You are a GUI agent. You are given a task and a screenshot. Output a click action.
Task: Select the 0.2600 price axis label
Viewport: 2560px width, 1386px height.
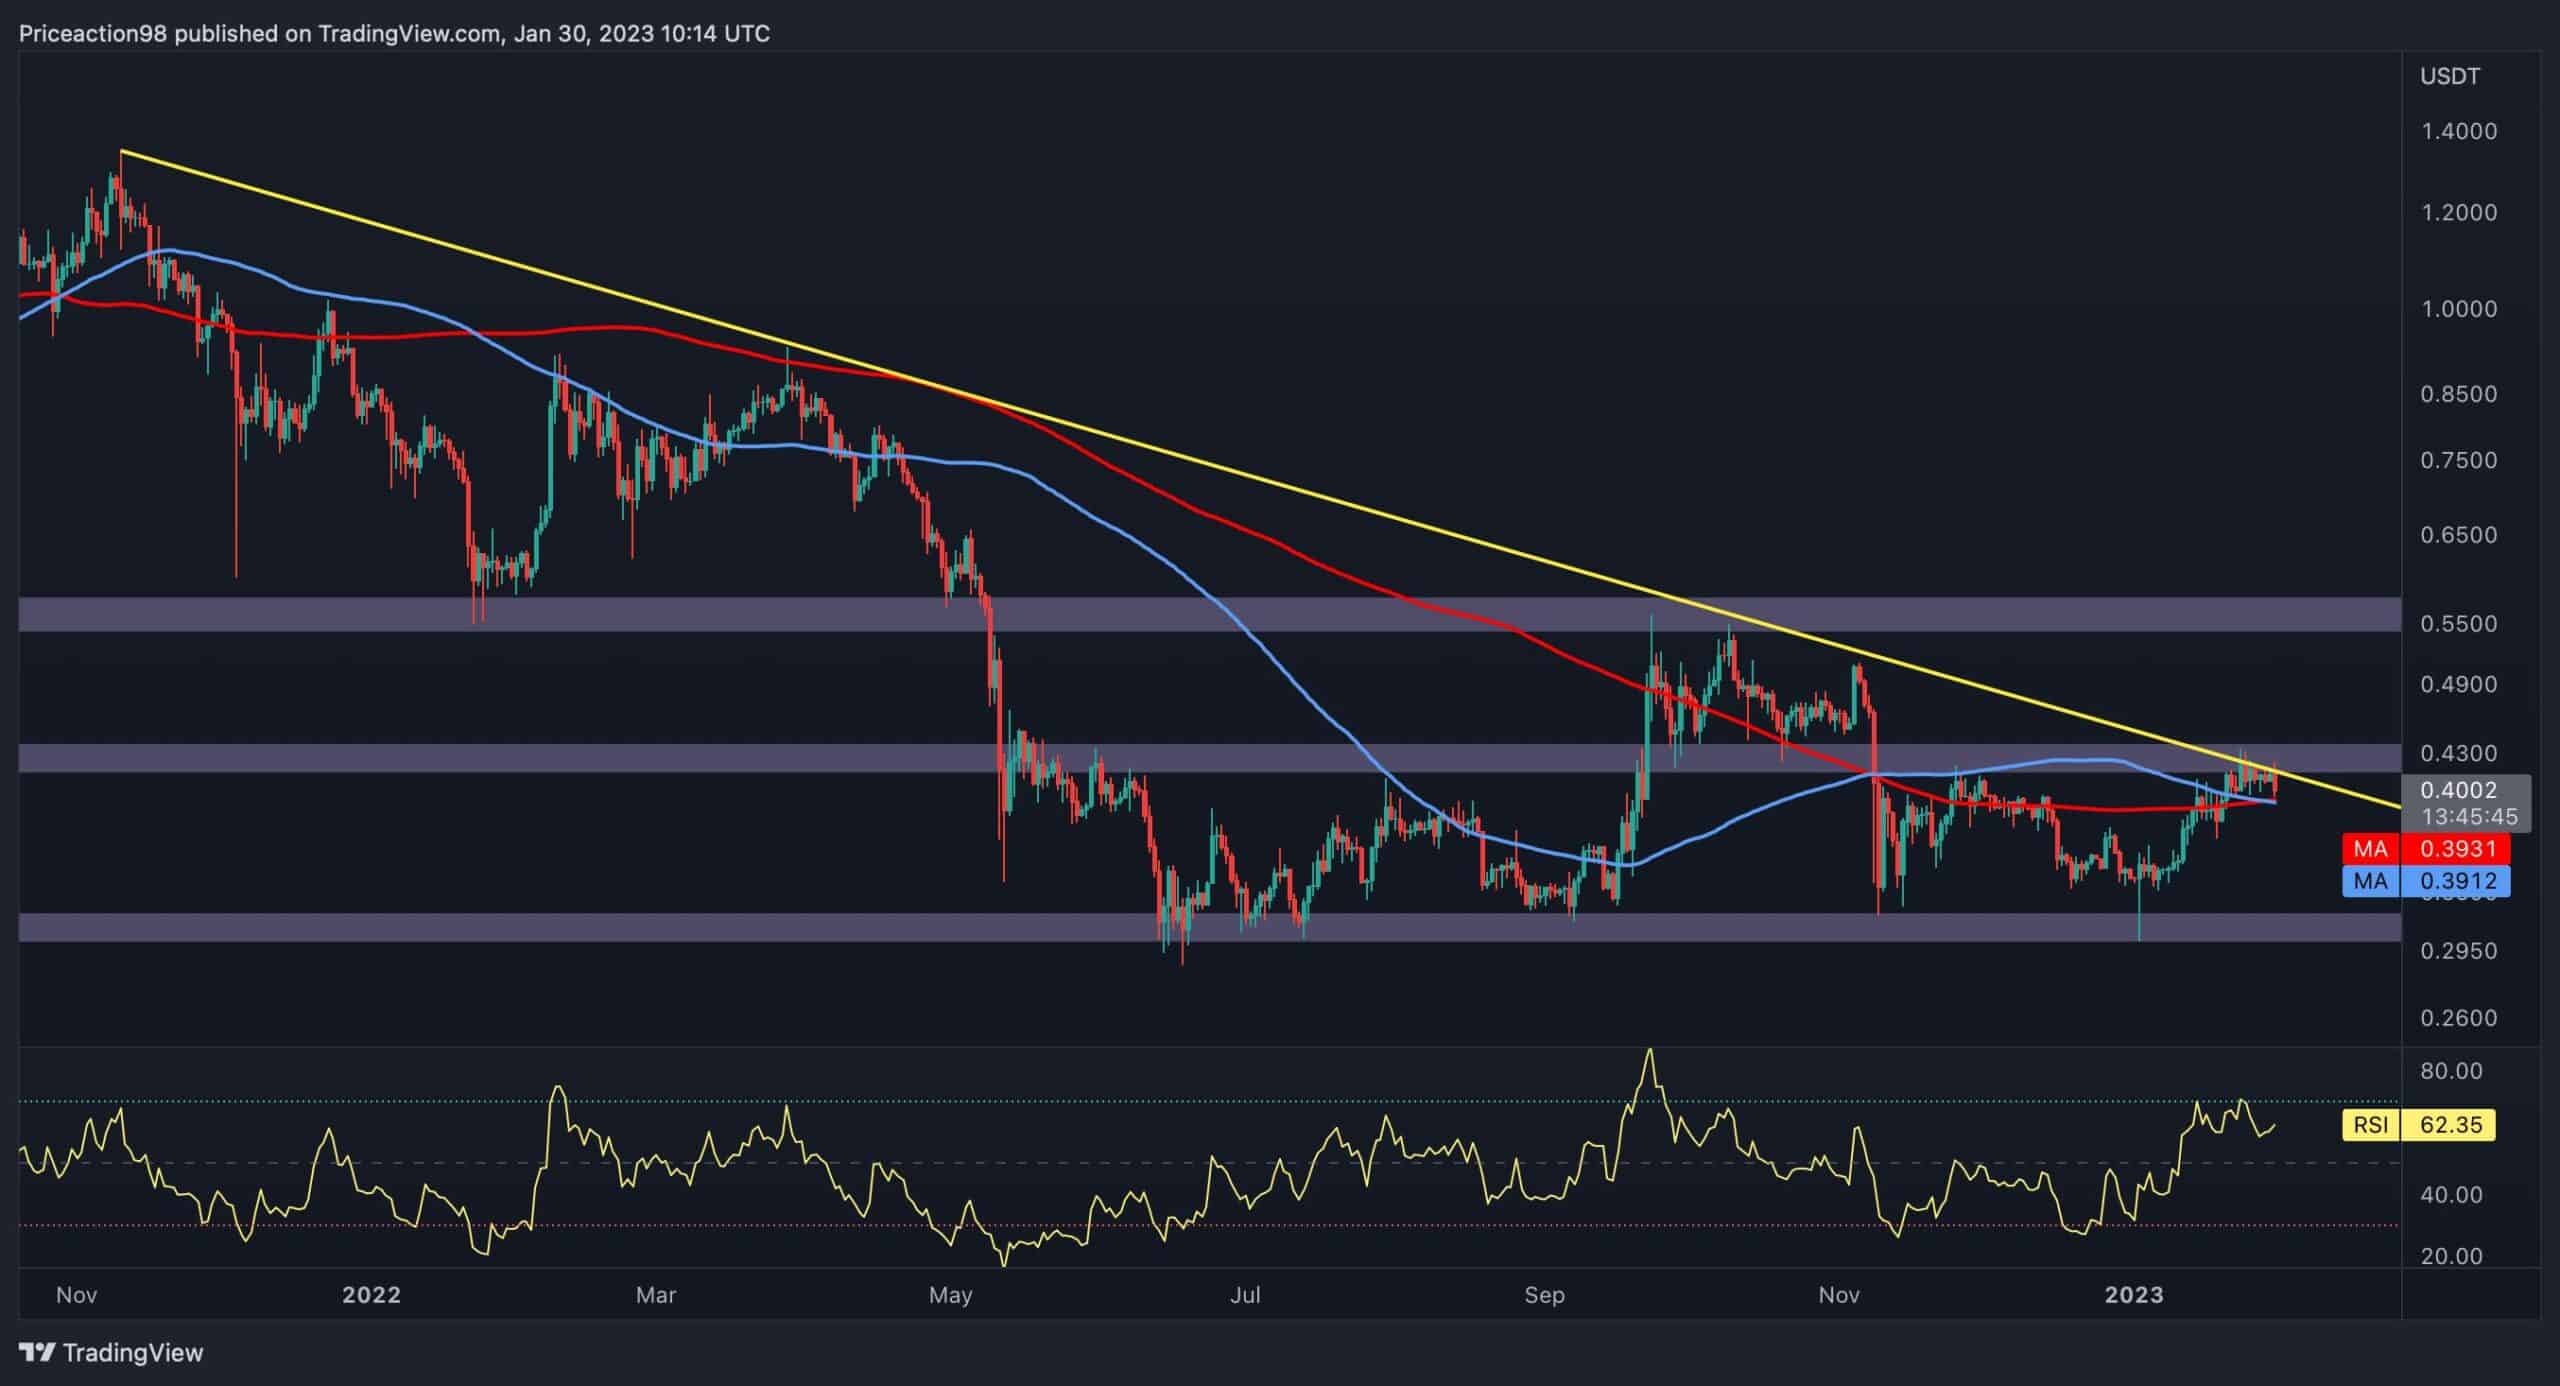2459,1018
